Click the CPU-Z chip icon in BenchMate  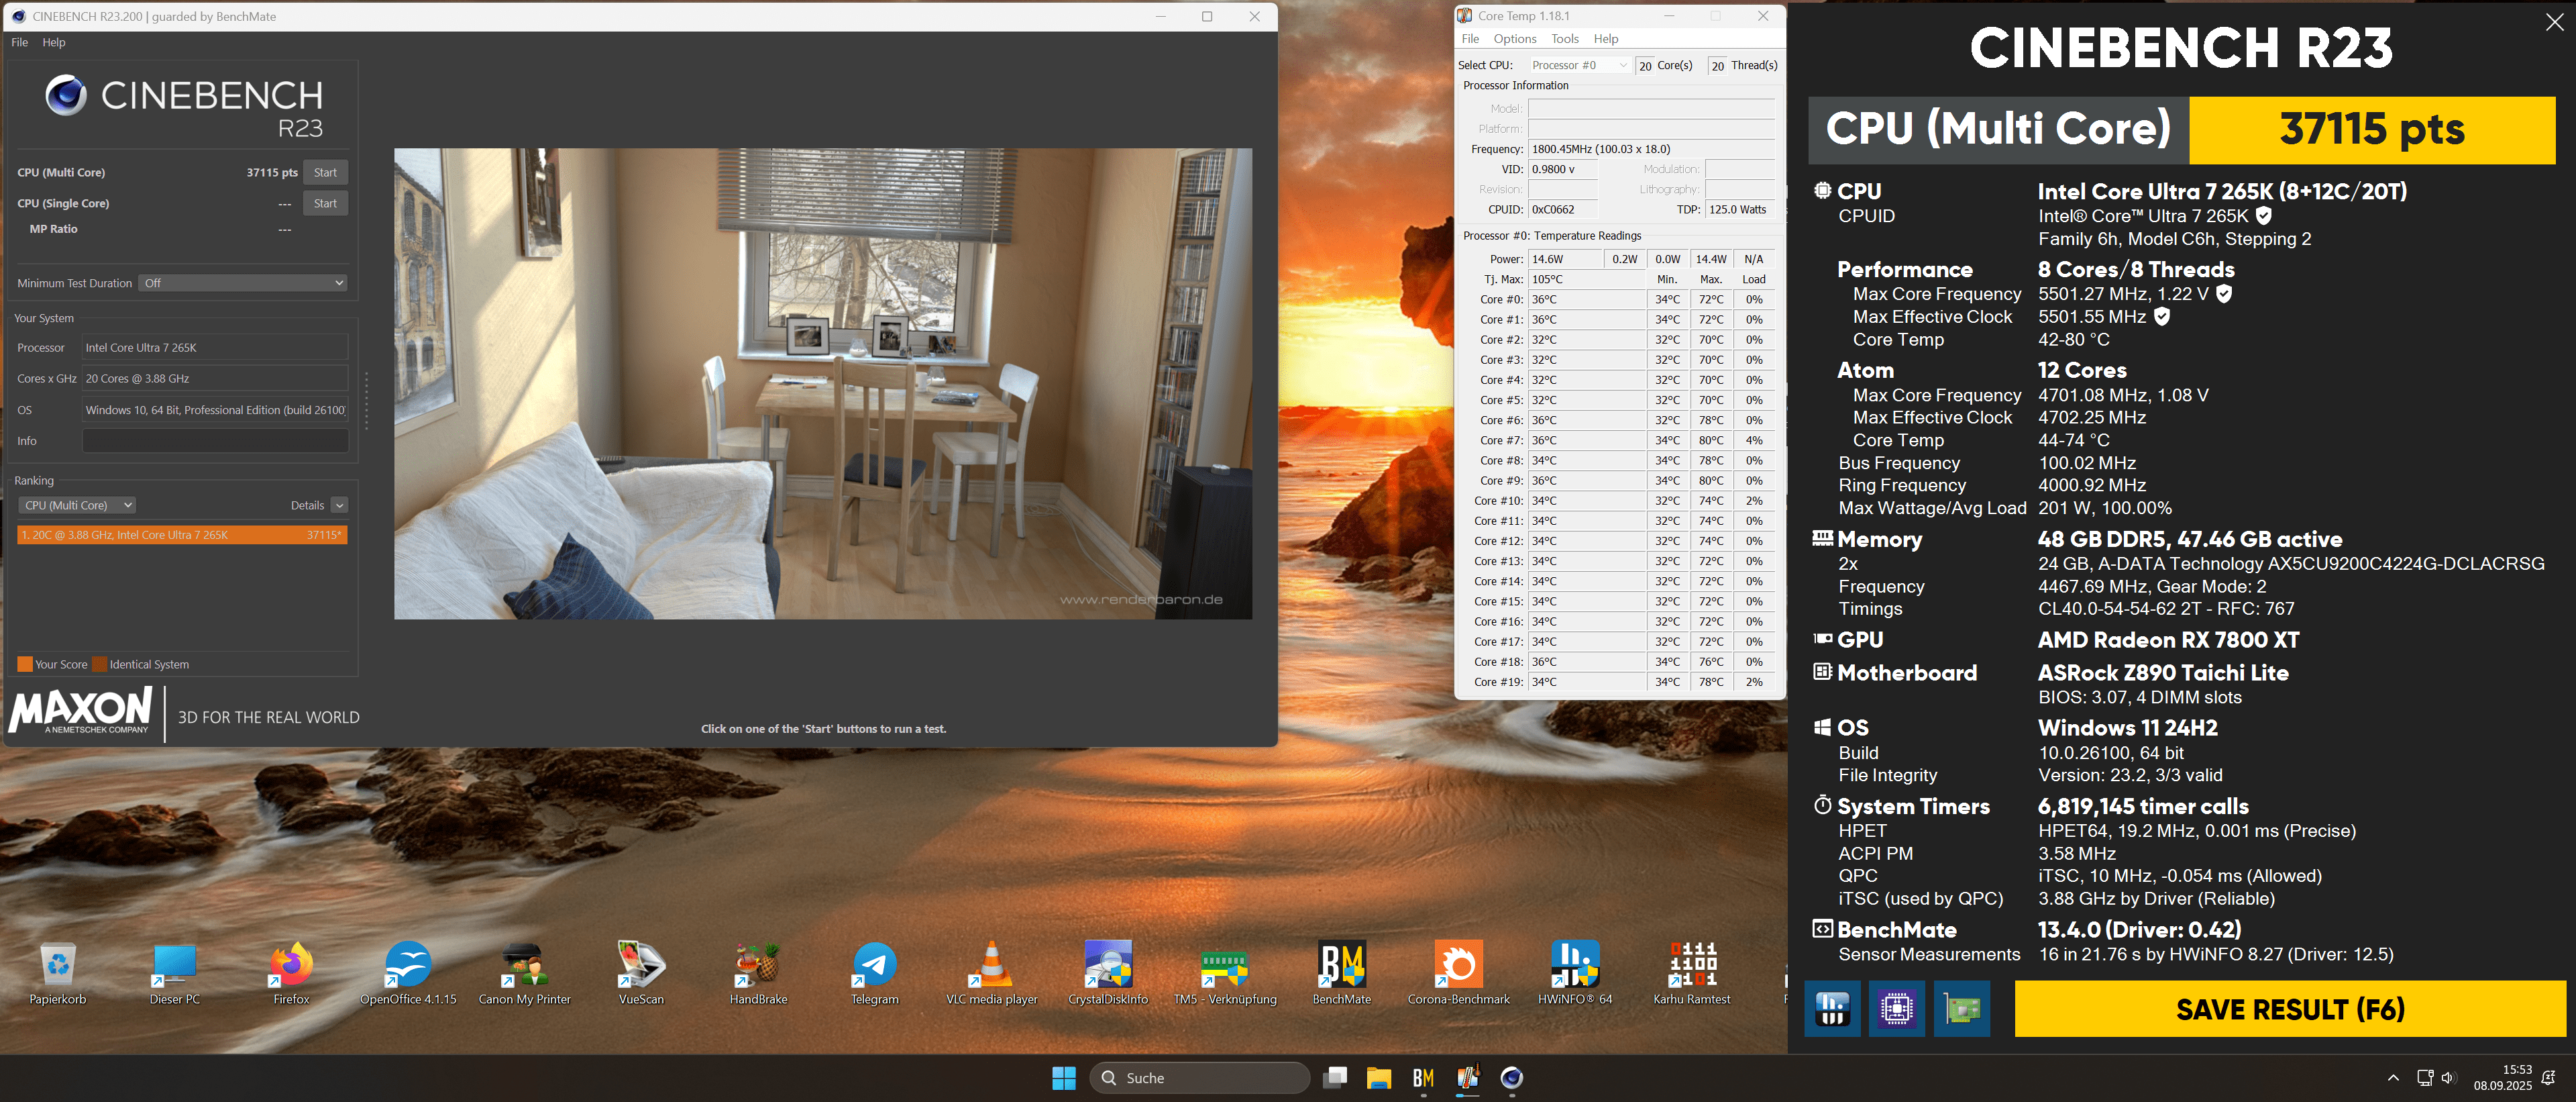pos(1896,1008)
